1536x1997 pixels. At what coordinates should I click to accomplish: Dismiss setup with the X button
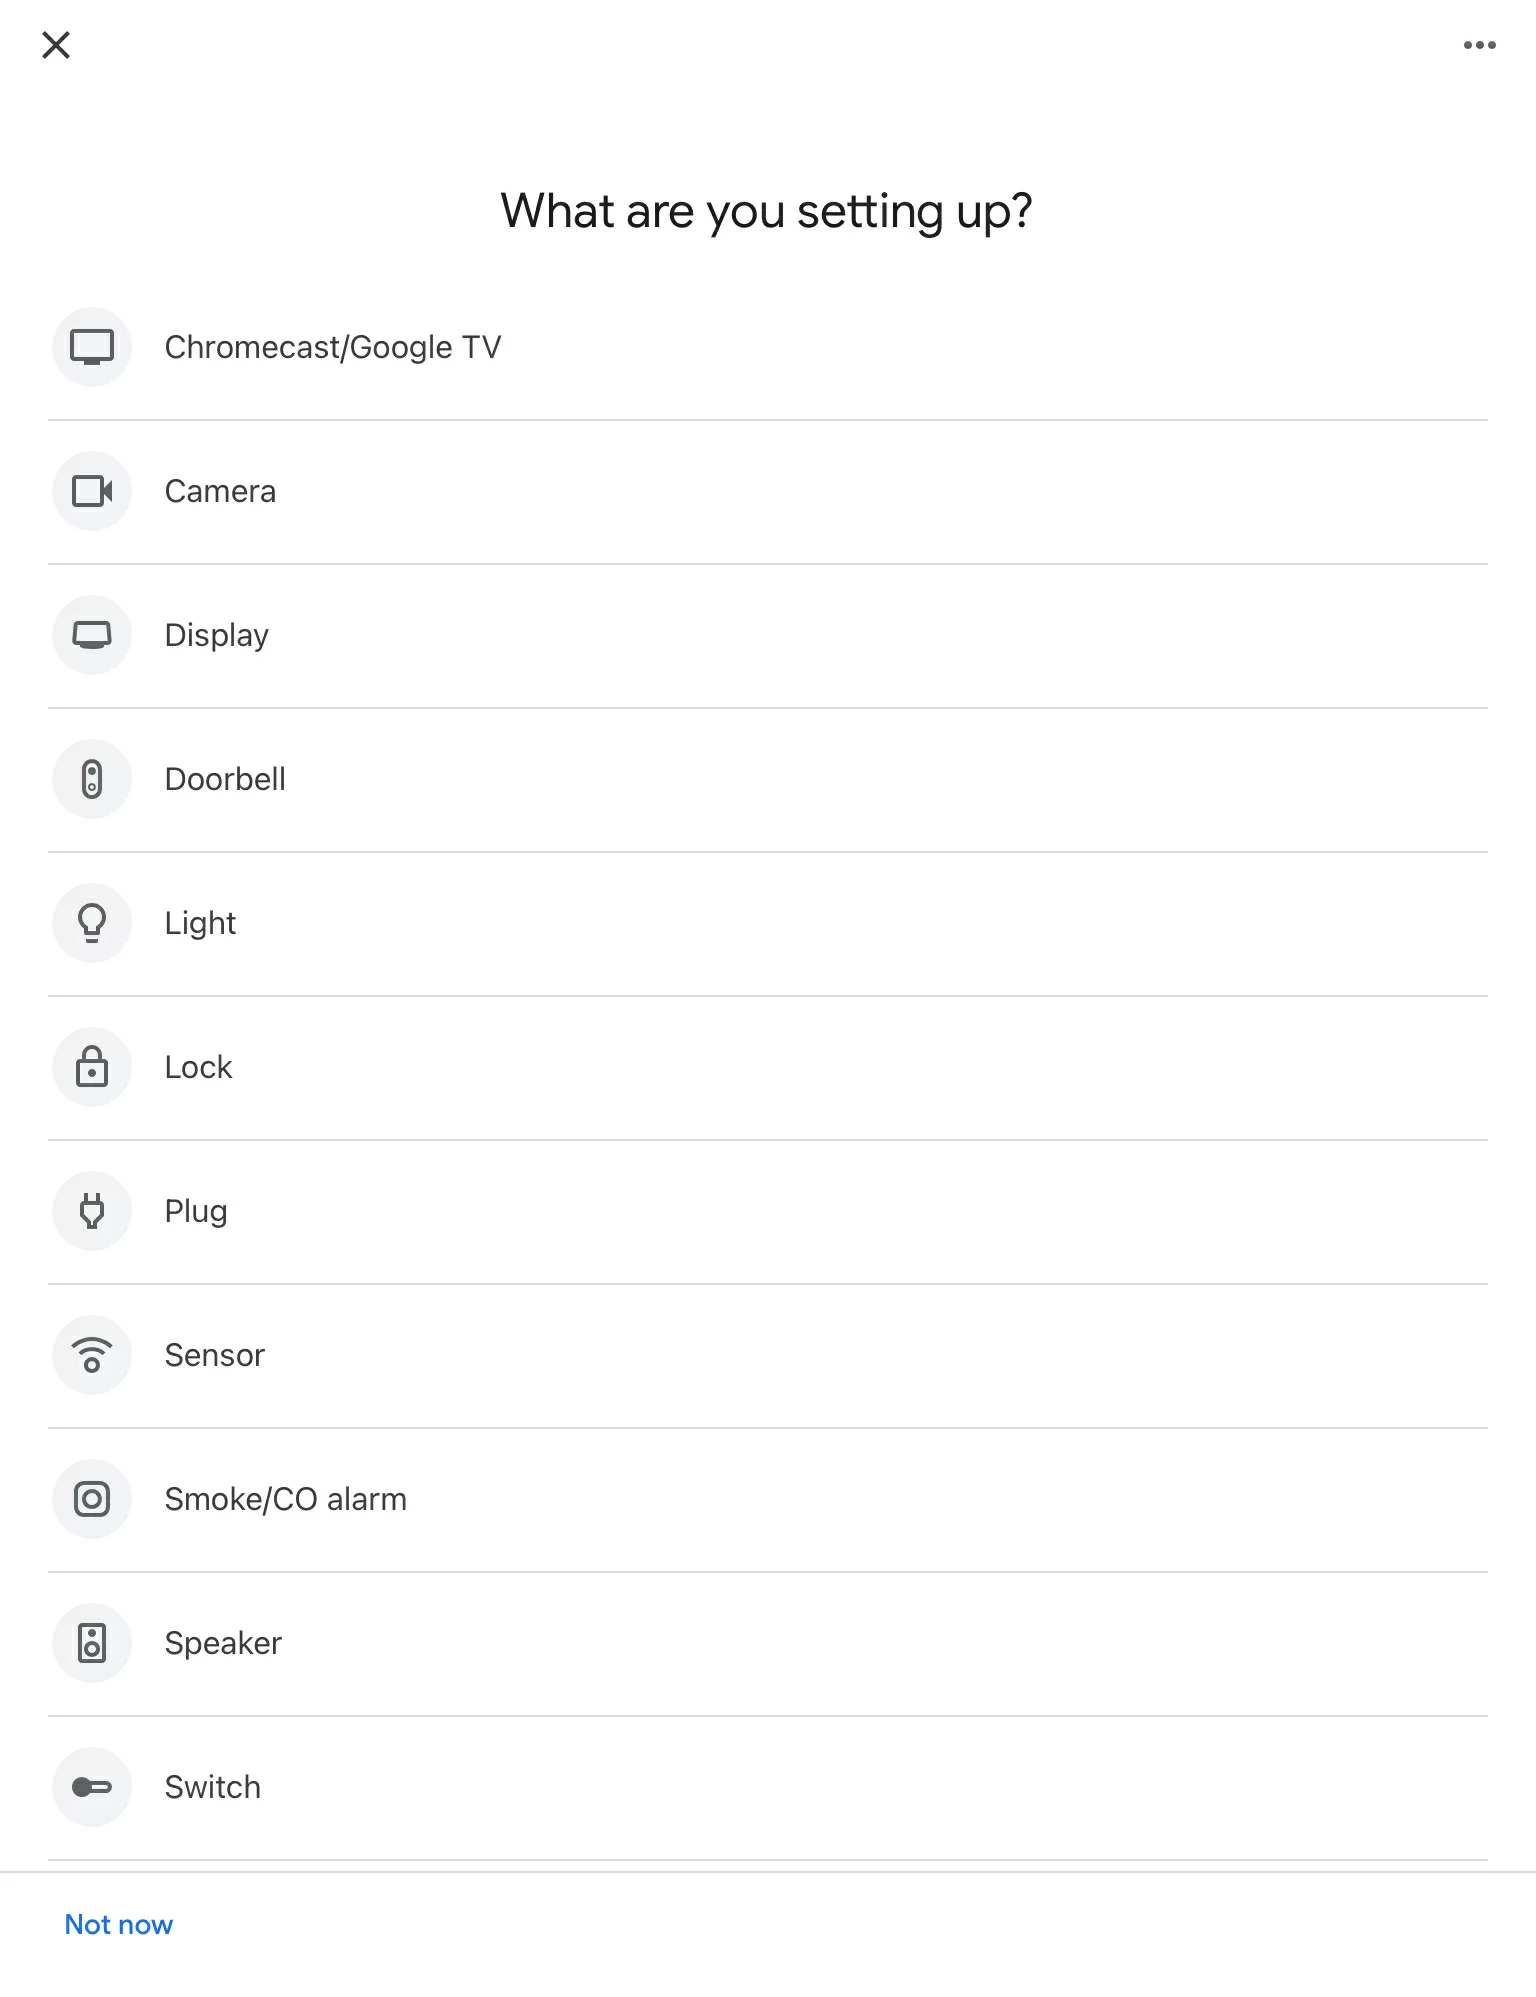click(57, 44)
